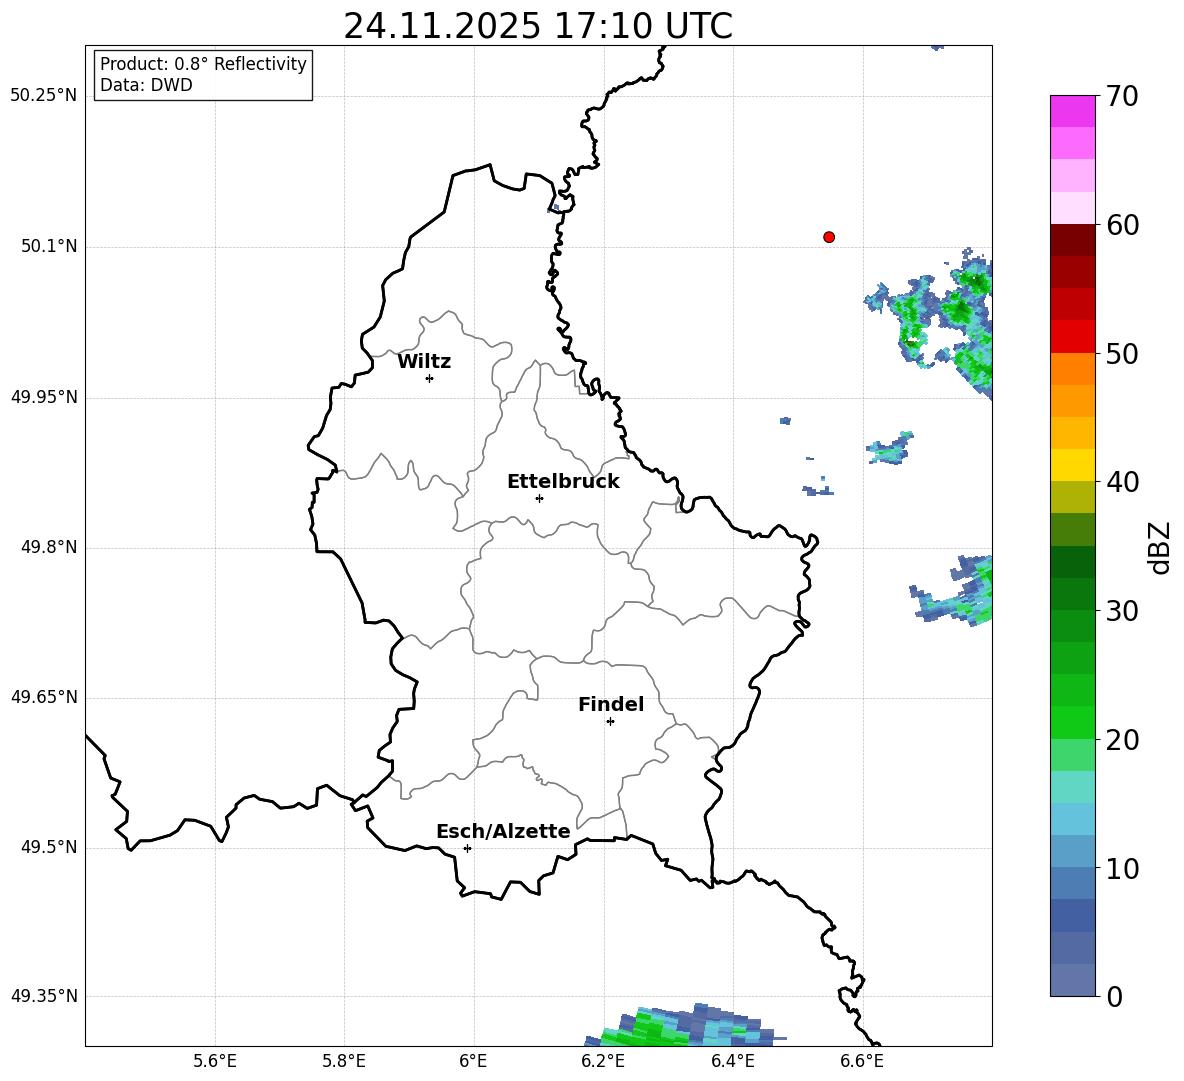Click the map title showing 17:10 UTC
The image size is (1184, 1081).
(538, 26)
